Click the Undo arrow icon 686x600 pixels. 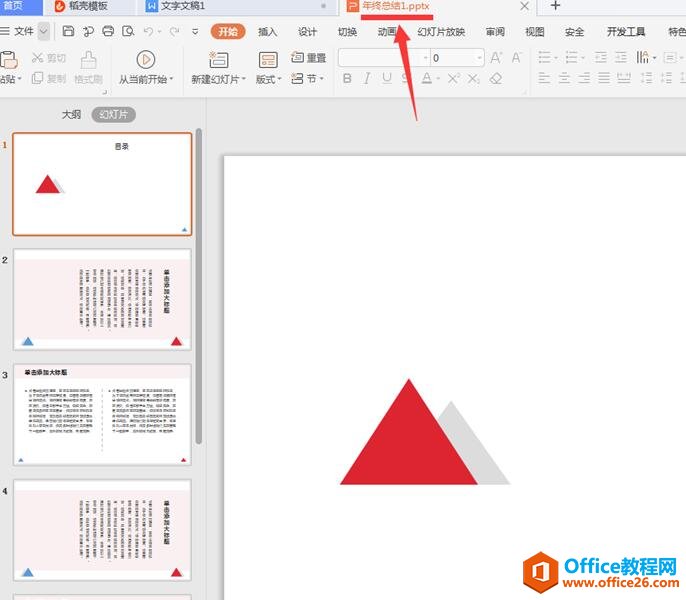tap(147, 32)
